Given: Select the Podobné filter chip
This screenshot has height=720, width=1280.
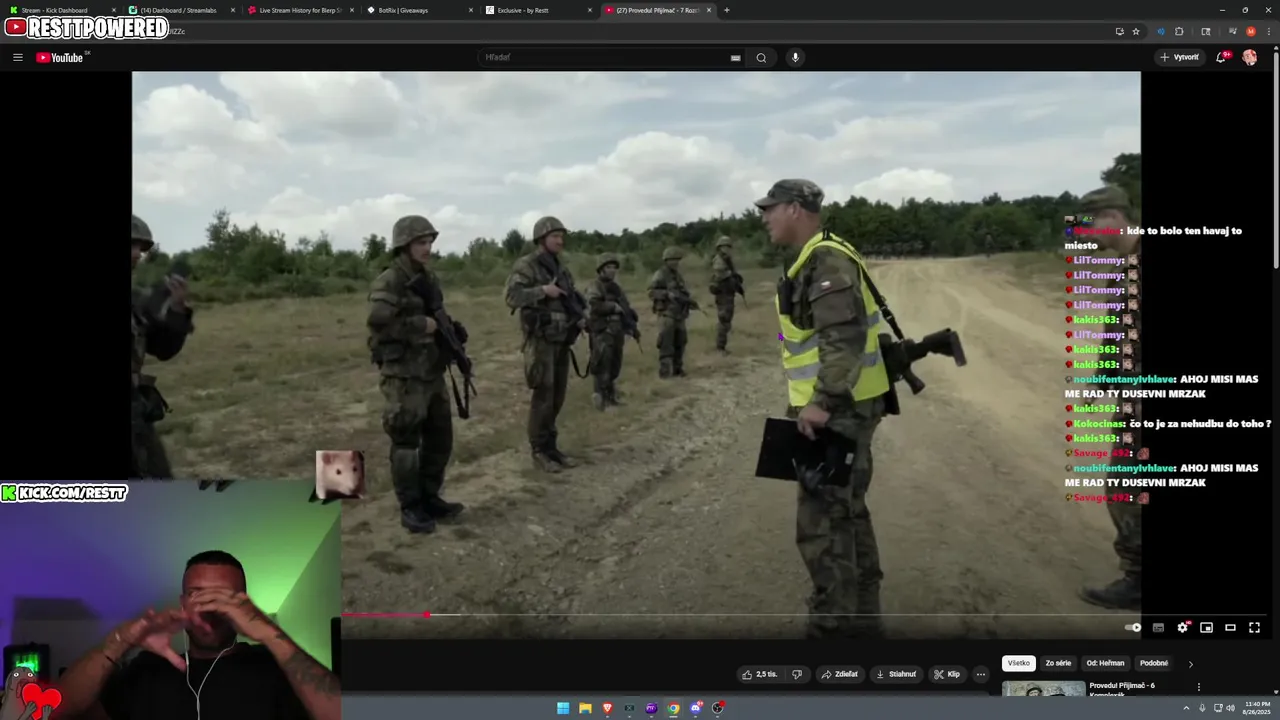Looking at the screenshot, I should [1154, 663].
